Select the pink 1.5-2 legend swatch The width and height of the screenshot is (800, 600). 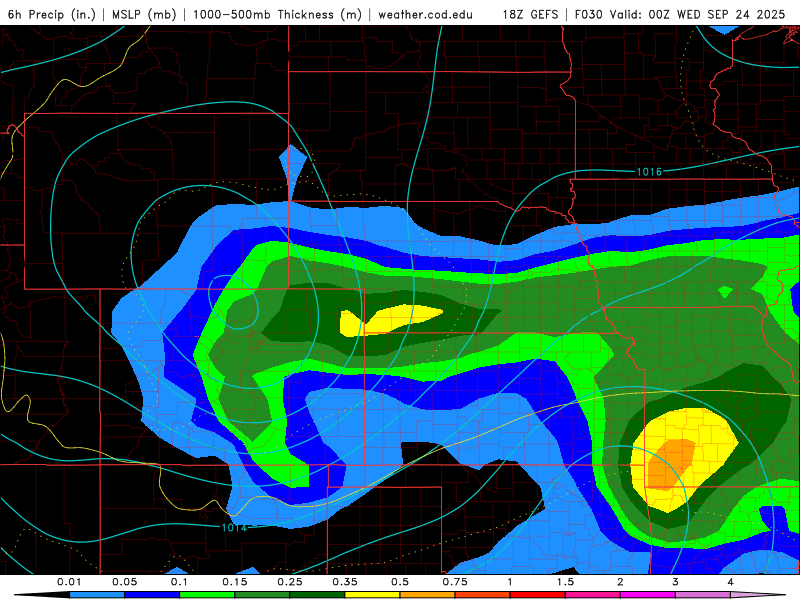click(593, 595)
